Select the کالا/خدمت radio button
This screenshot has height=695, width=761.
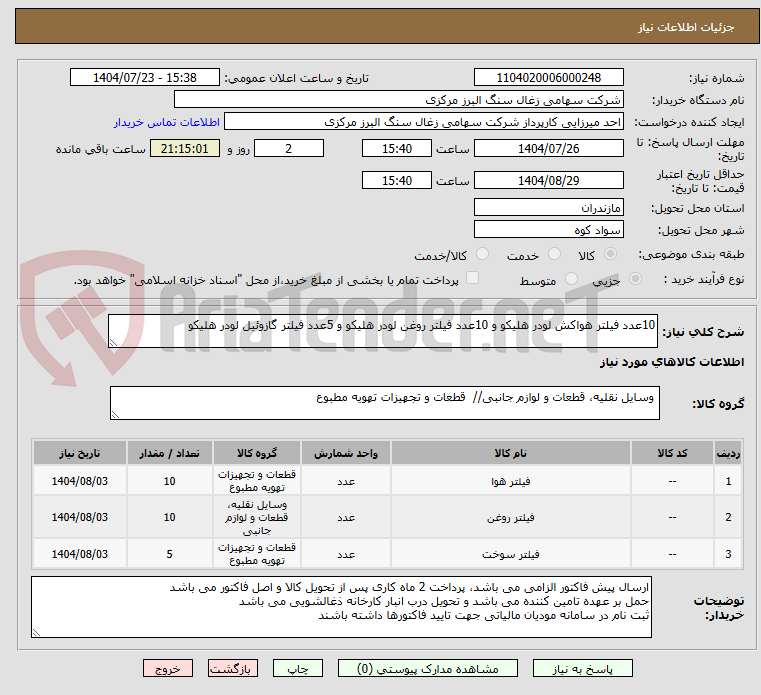[x=482, y=254]
